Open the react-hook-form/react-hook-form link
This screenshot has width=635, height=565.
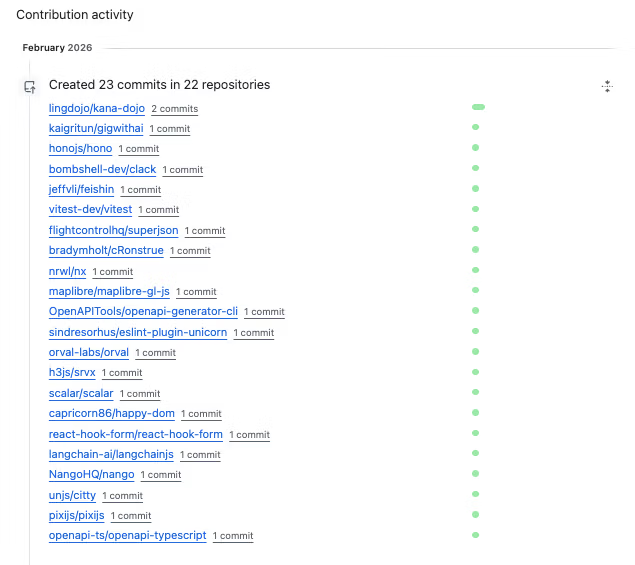click(x=136, y=434)
